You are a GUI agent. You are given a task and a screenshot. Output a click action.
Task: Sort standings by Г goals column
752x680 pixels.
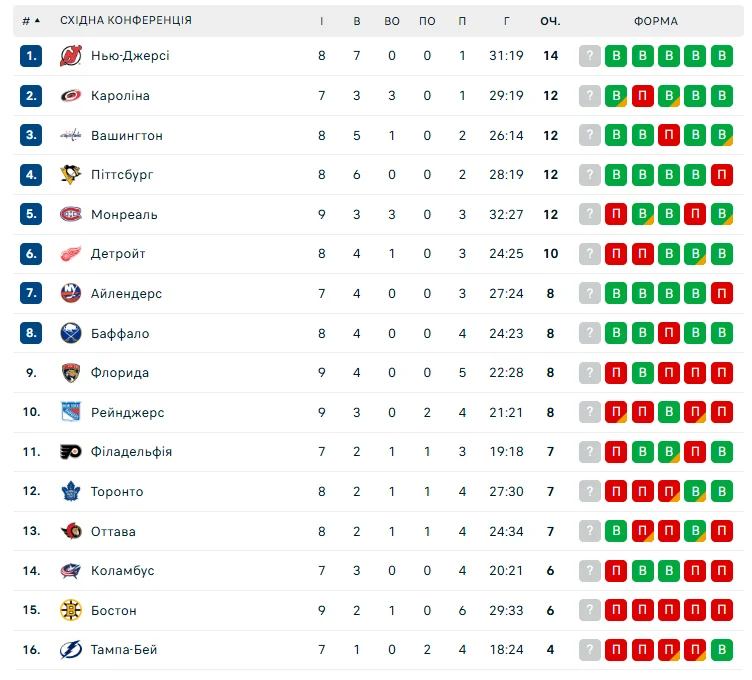(507, 21)
